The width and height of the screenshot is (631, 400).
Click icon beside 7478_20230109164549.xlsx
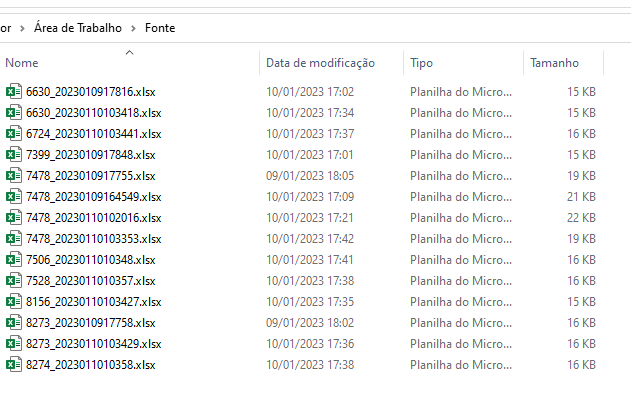pos(14,196)
